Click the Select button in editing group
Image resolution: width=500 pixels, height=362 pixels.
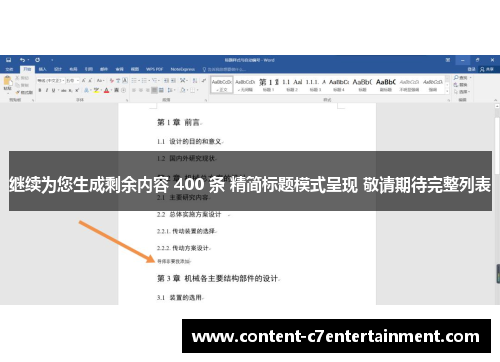tap(462, 92)
